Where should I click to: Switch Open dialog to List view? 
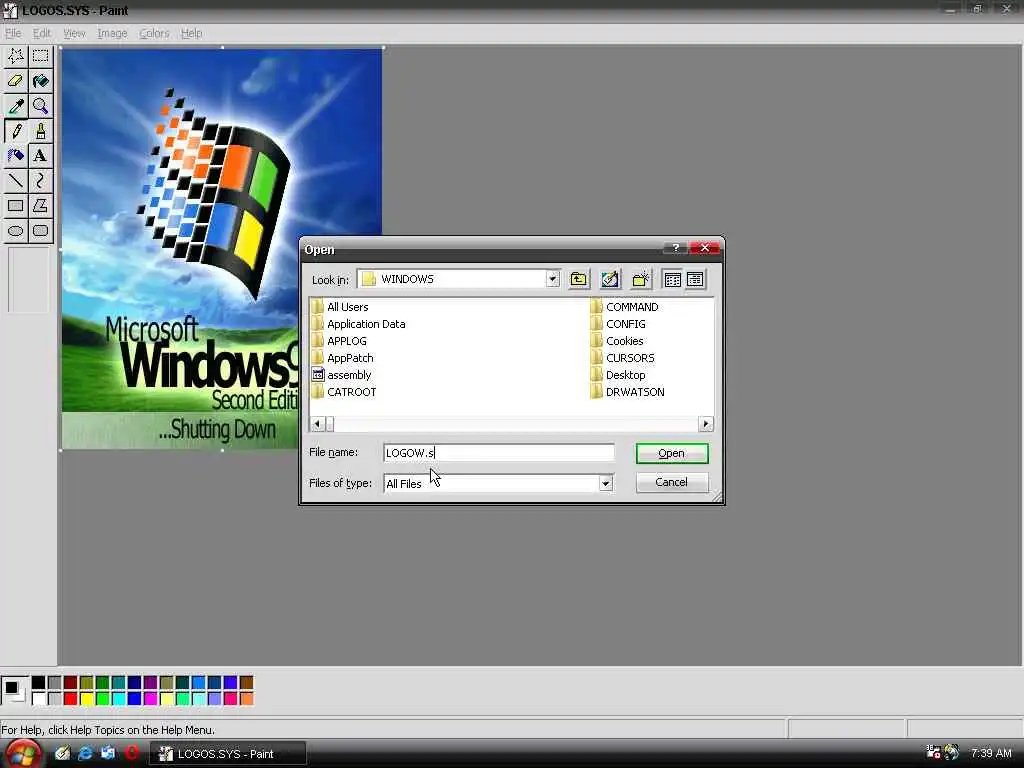click(x=673, y=280)
